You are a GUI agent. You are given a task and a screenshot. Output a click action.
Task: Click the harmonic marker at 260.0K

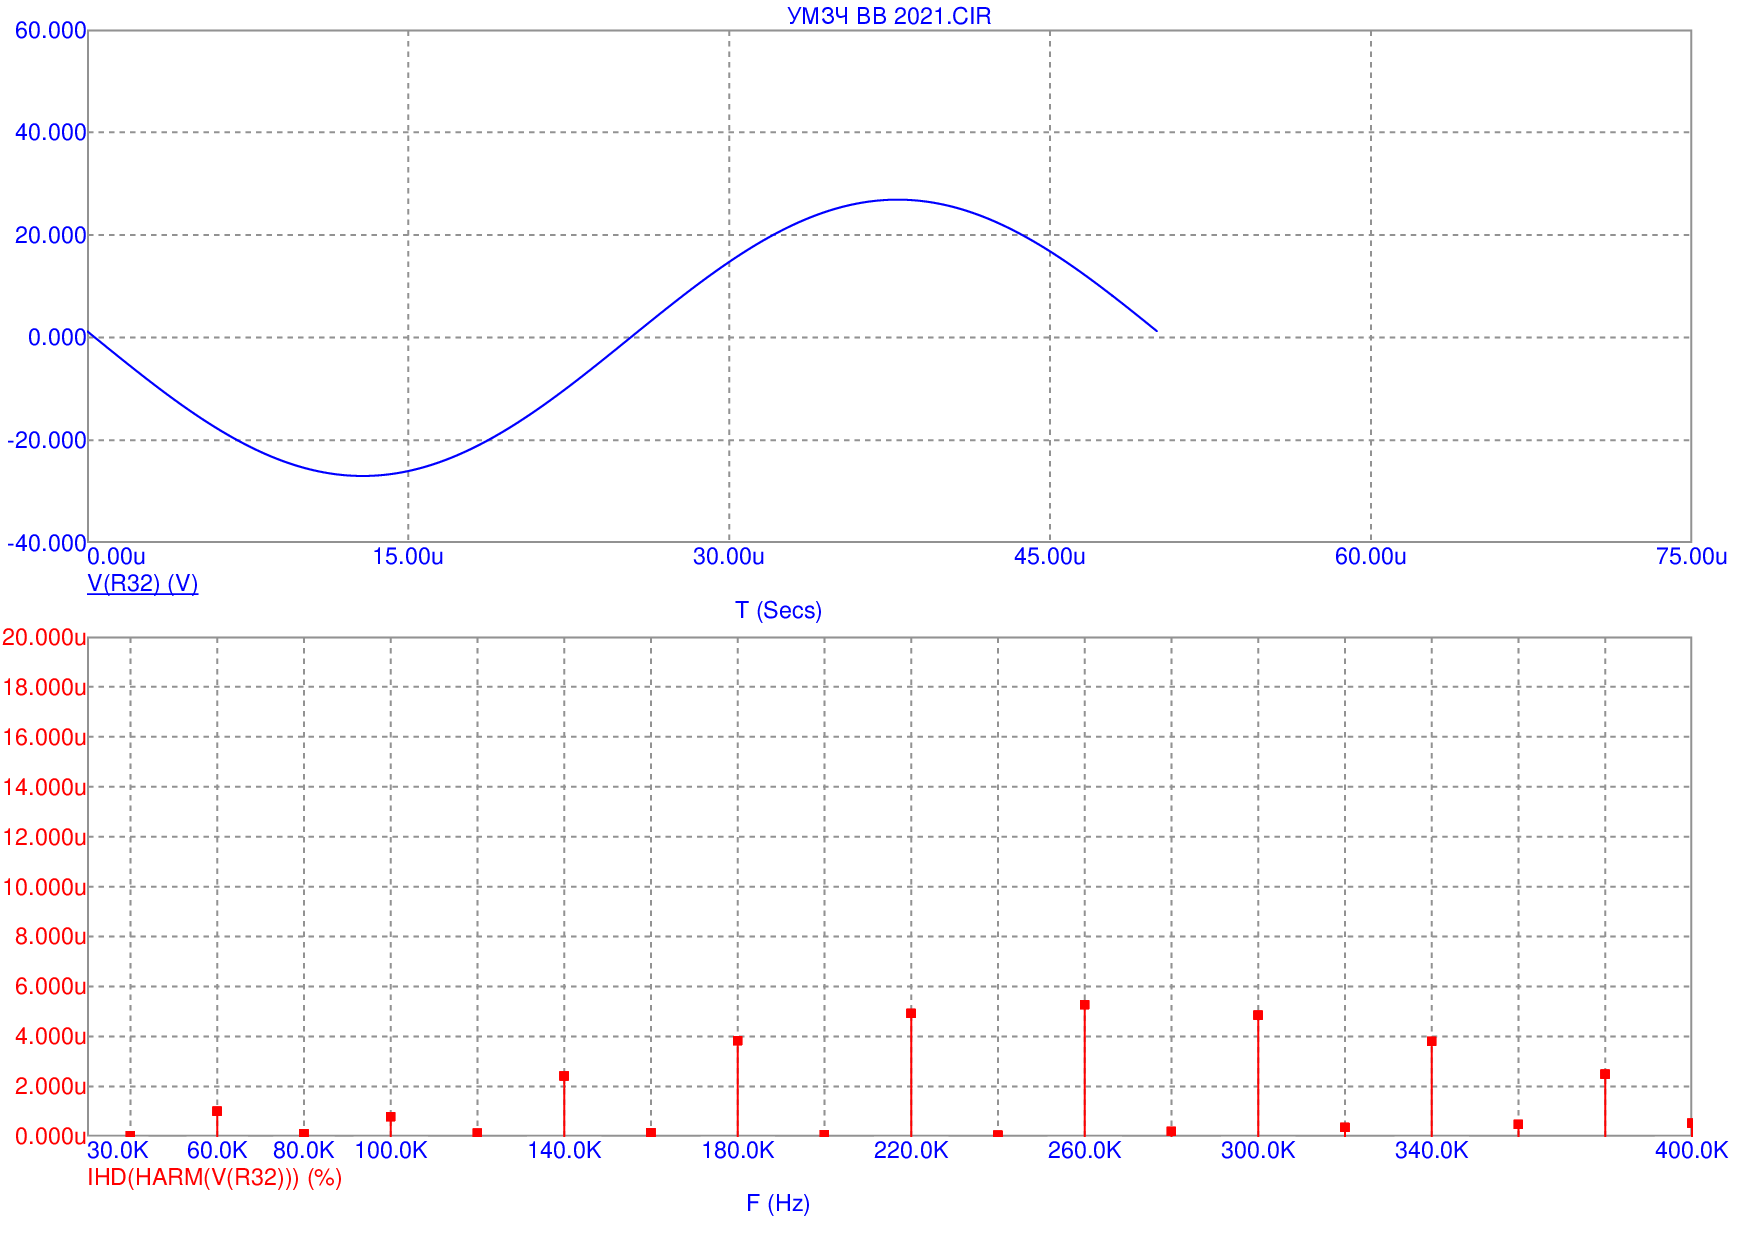pyautogui.click(x=1085, y=1005)
